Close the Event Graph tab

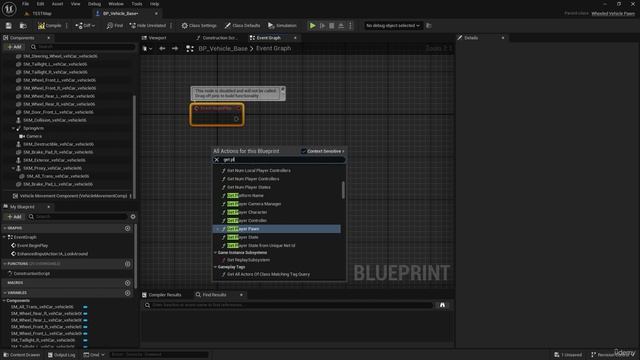coord(295,38)
